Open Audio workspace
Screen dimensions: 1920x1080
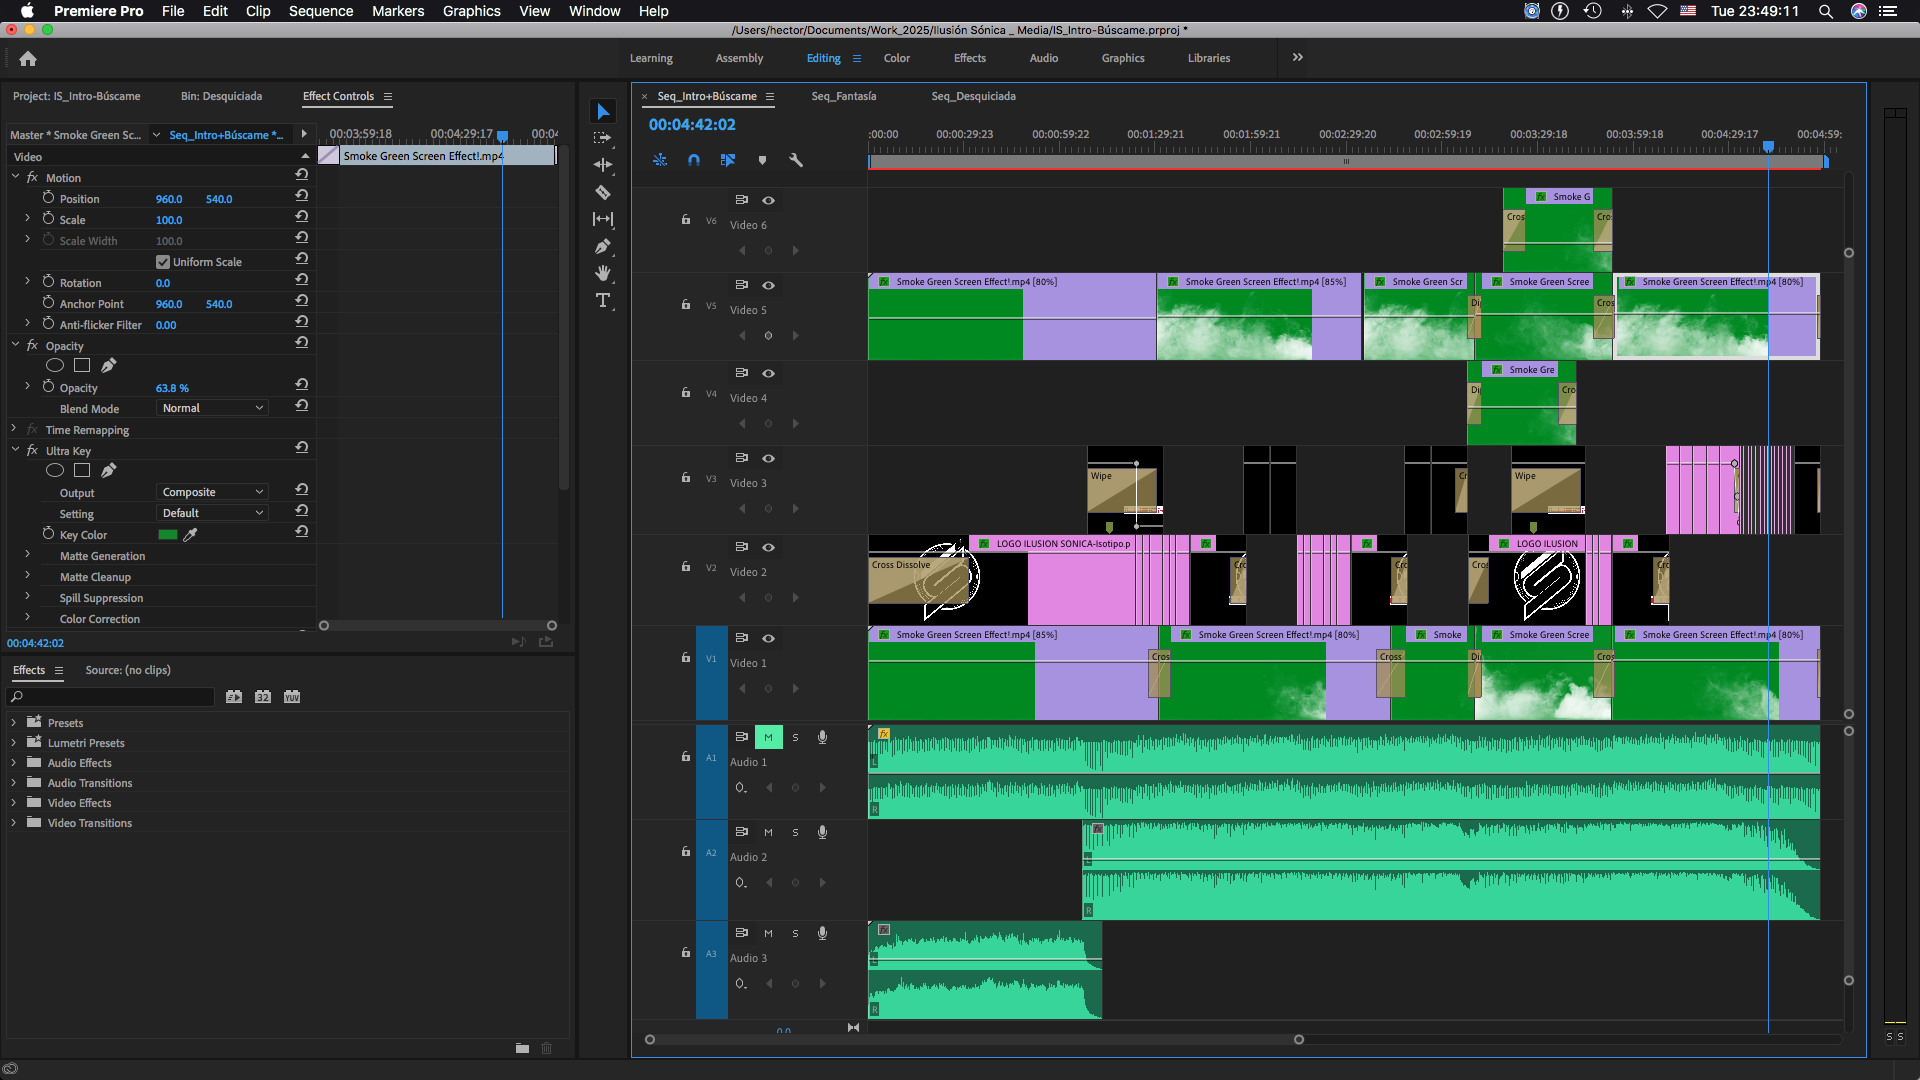pos(1043,58)
